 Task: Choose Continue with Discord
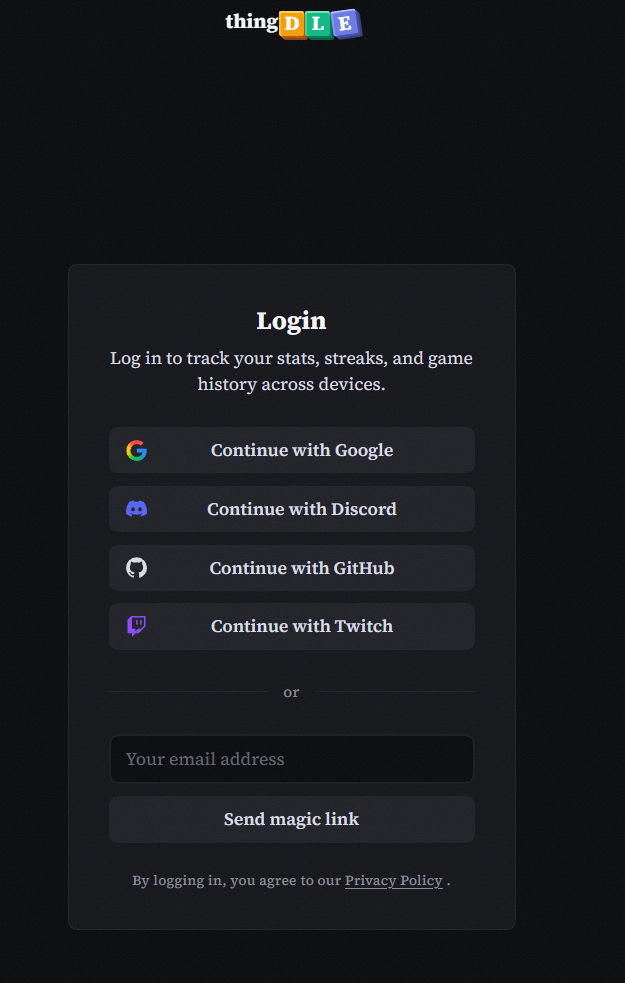click(x=301, y=509)
